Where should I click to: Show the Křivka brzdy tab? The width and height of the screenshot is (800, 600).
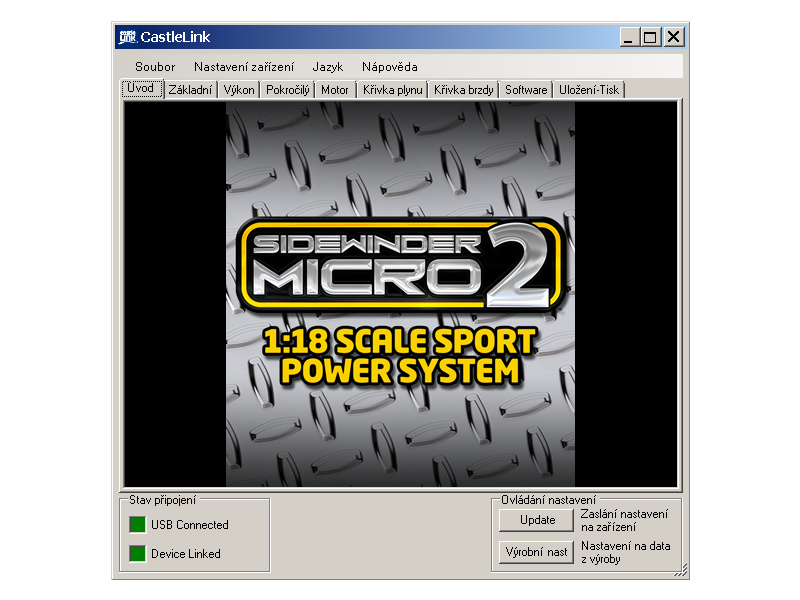click(464, 90)
